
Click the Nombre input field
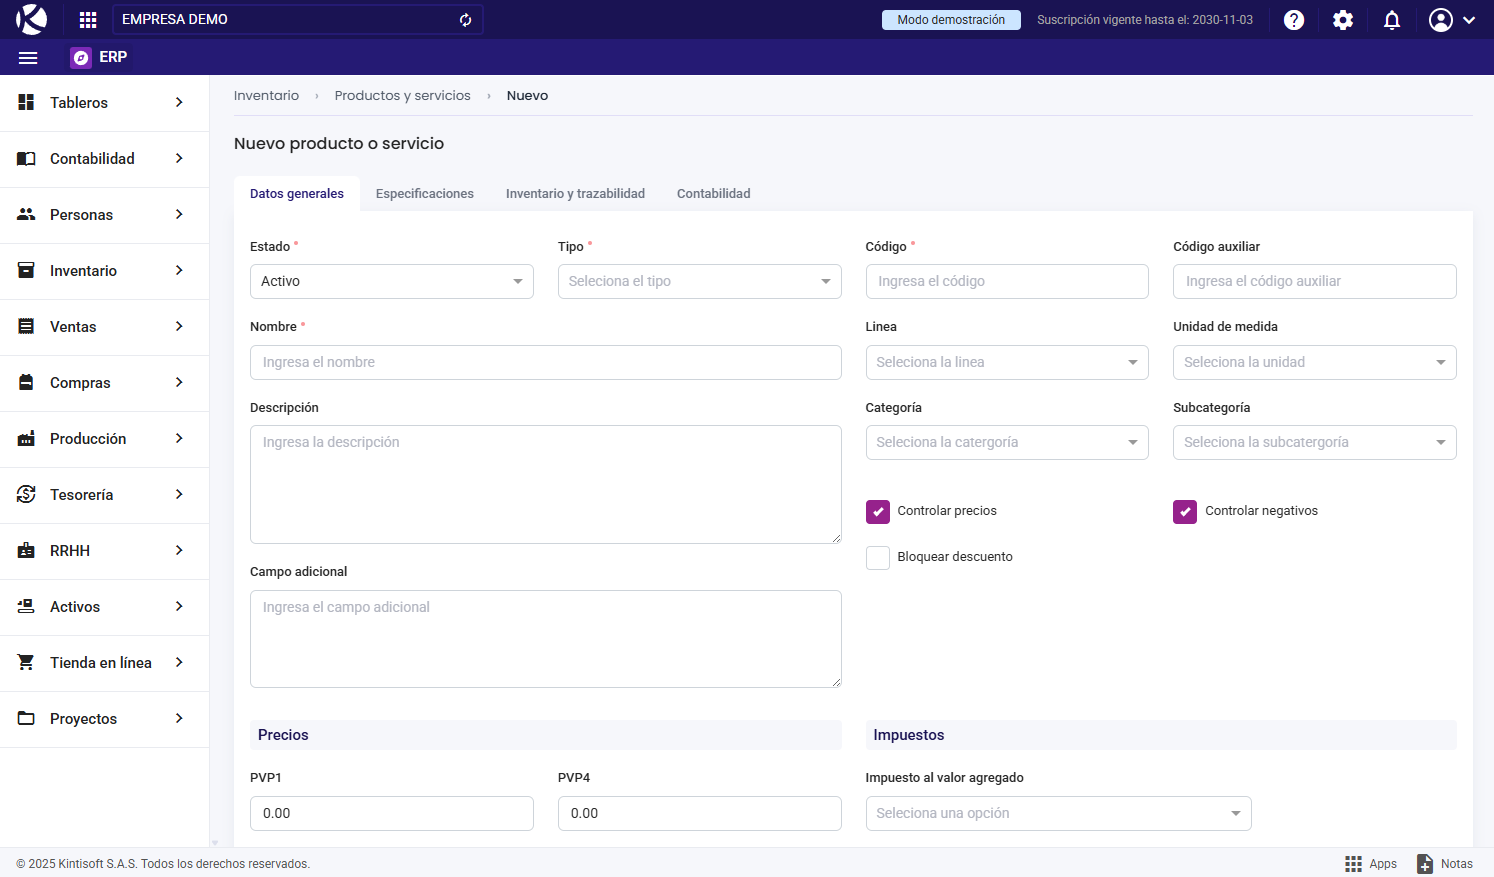click(x=545, y=363)
